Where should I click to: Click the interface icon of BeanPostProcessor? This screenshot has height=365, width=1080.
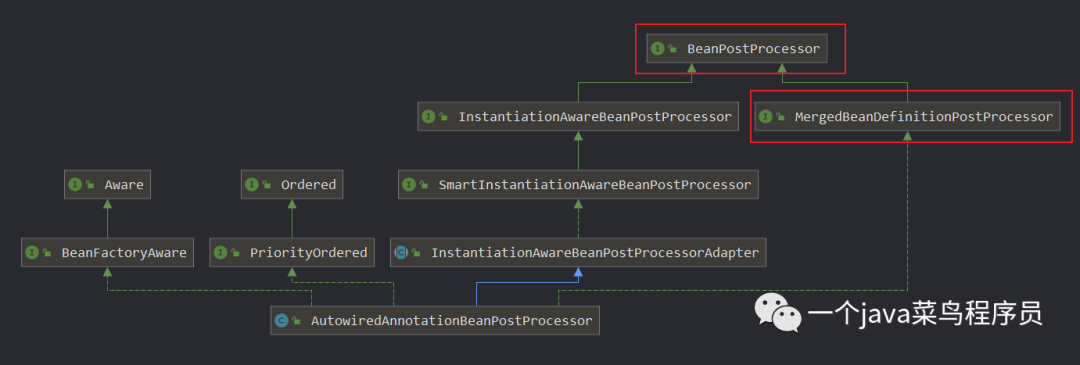coord(658,49)
